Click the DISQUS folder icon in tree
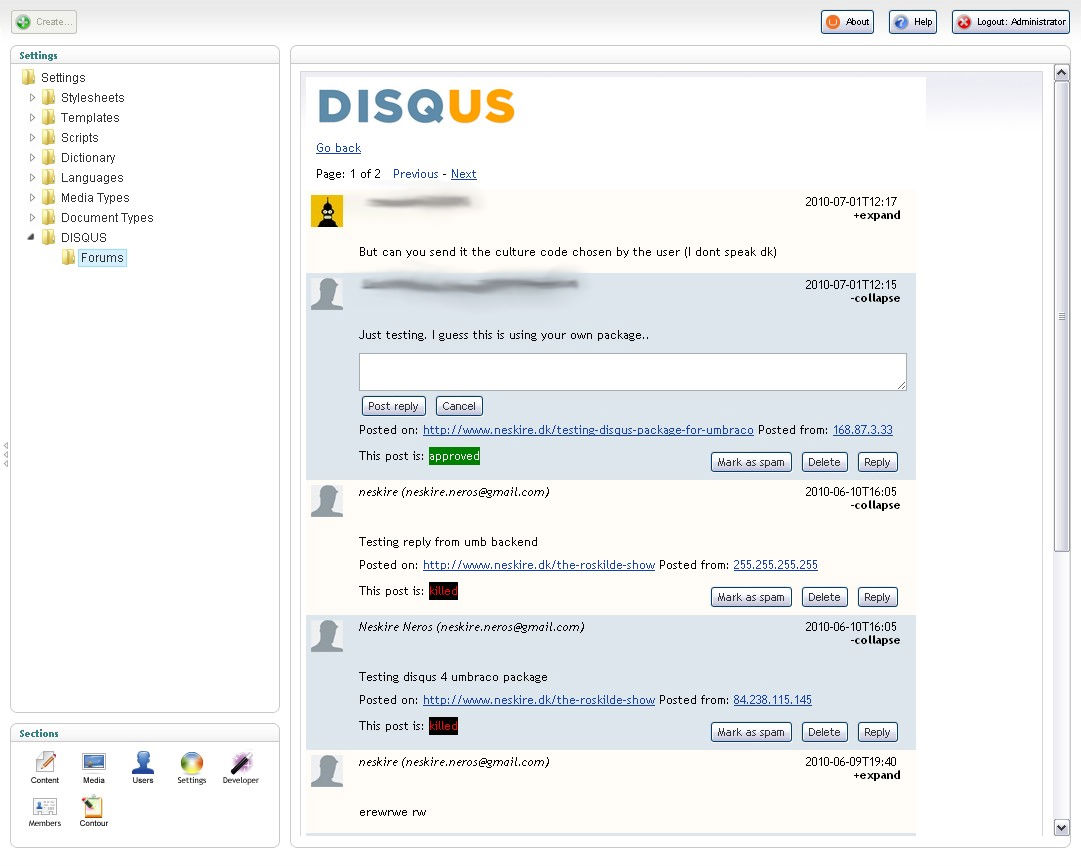This screenshot has height=866, width=1081. (x=48, y=237)
